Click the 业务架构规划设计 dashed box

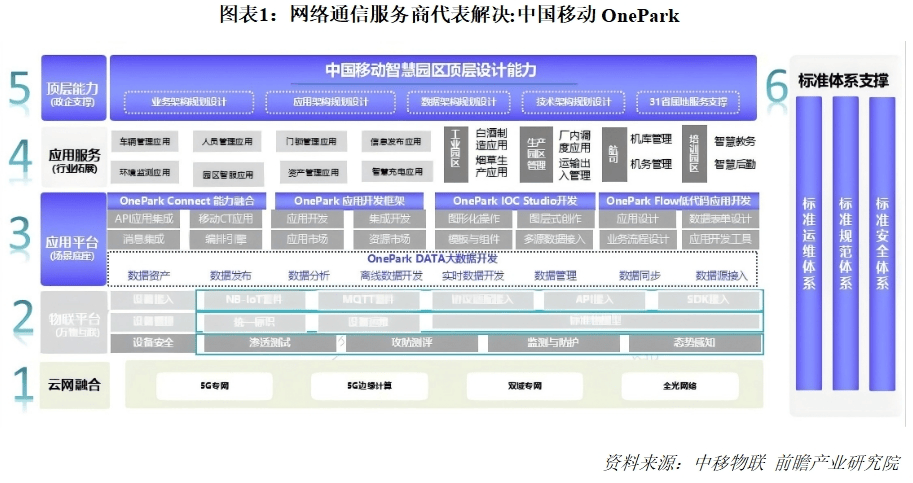tap(189, 102)
